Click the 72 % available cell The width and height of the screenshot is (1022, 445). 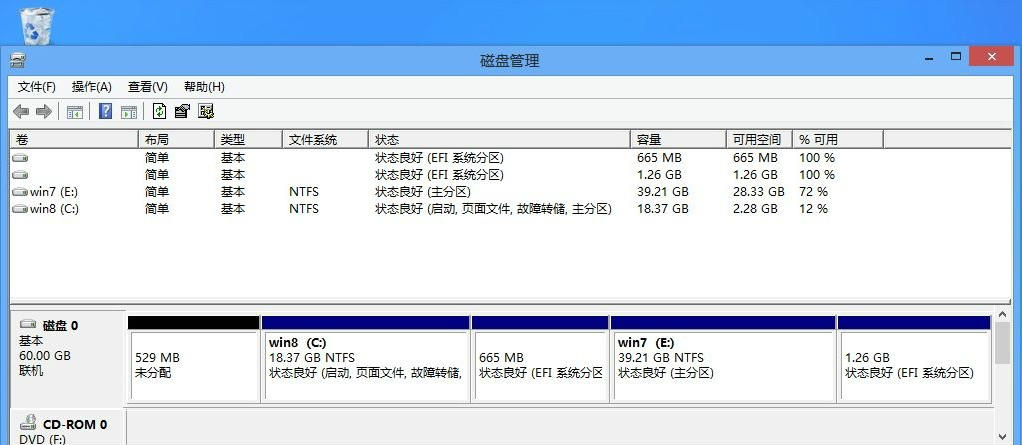pos(813,192)
